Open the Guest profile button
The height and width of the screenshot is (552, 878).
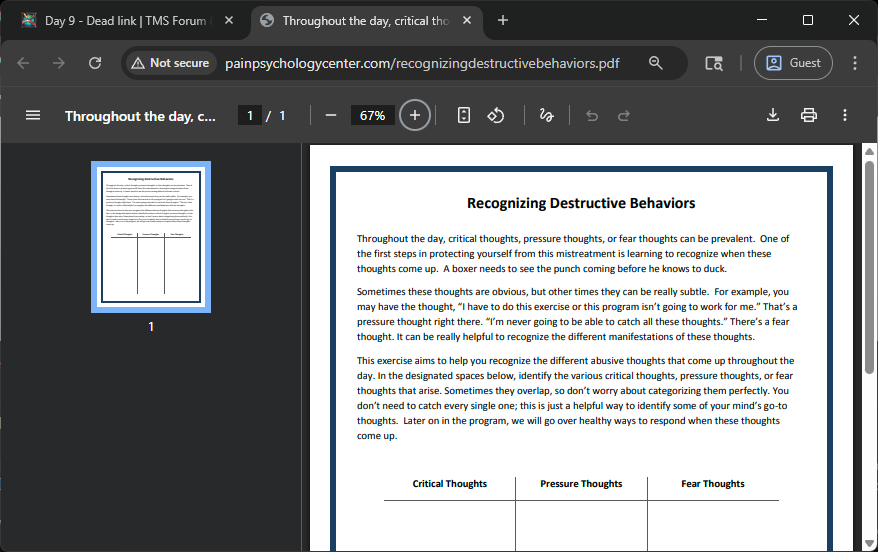tap(793, 63)
